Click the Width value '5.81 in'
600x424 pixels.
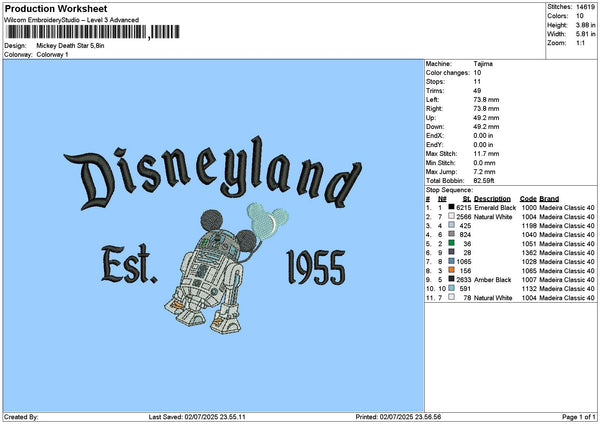585,34
